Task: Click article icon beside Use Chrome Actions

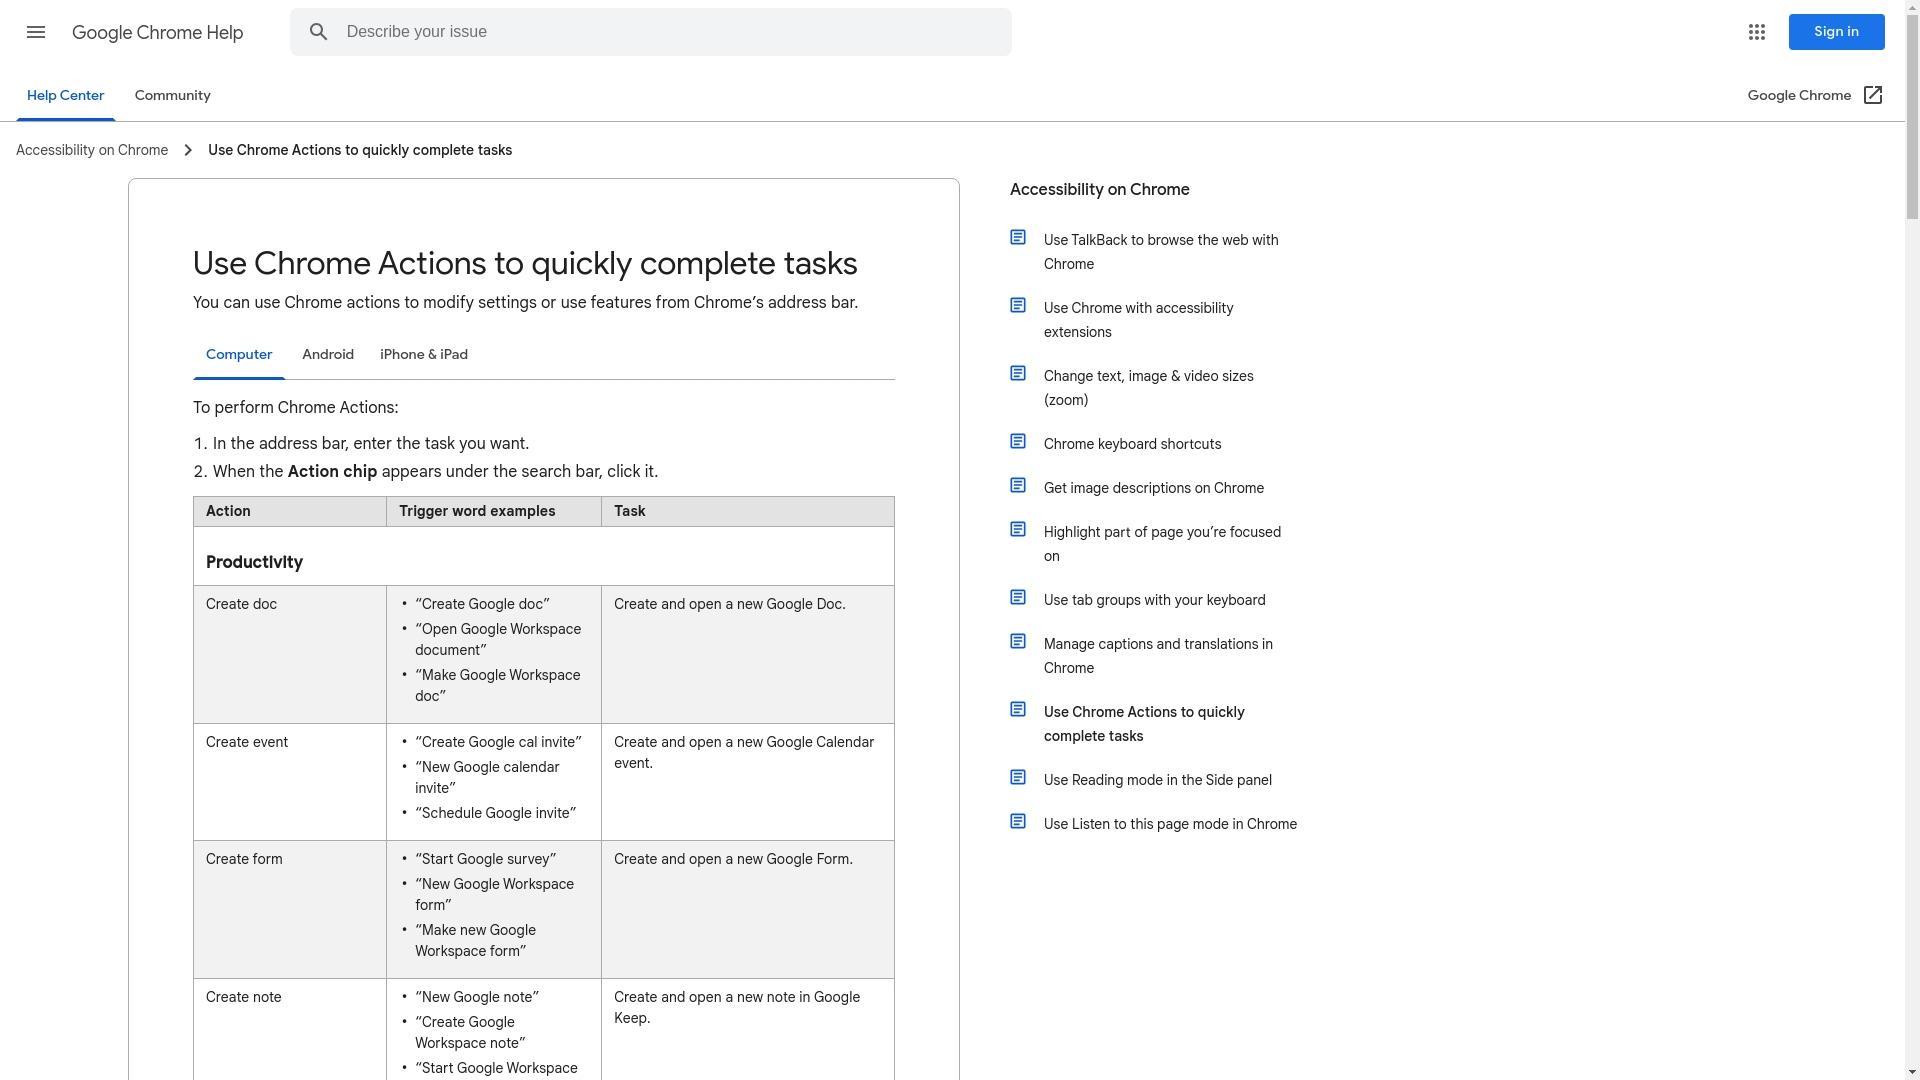Action: pos(1018,709)
